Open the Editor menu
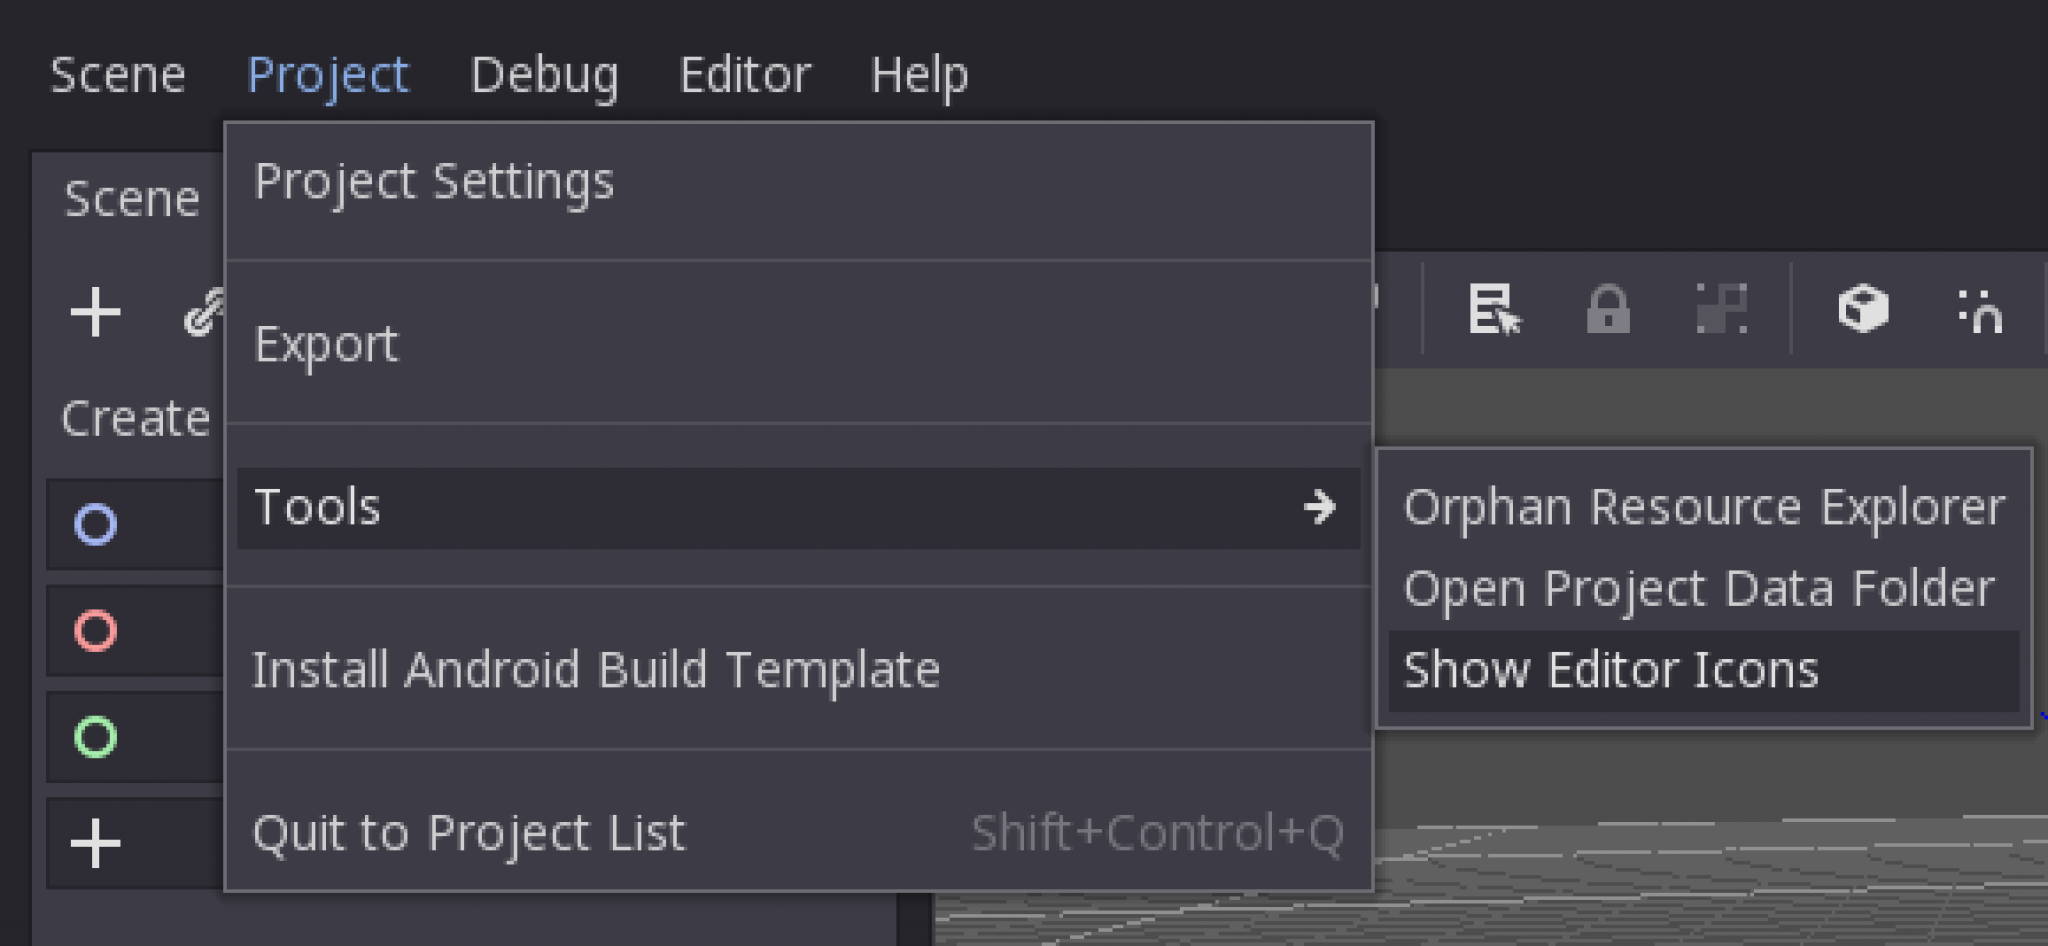This screenshot has height=946, width=2048. [x=744, y=75]
